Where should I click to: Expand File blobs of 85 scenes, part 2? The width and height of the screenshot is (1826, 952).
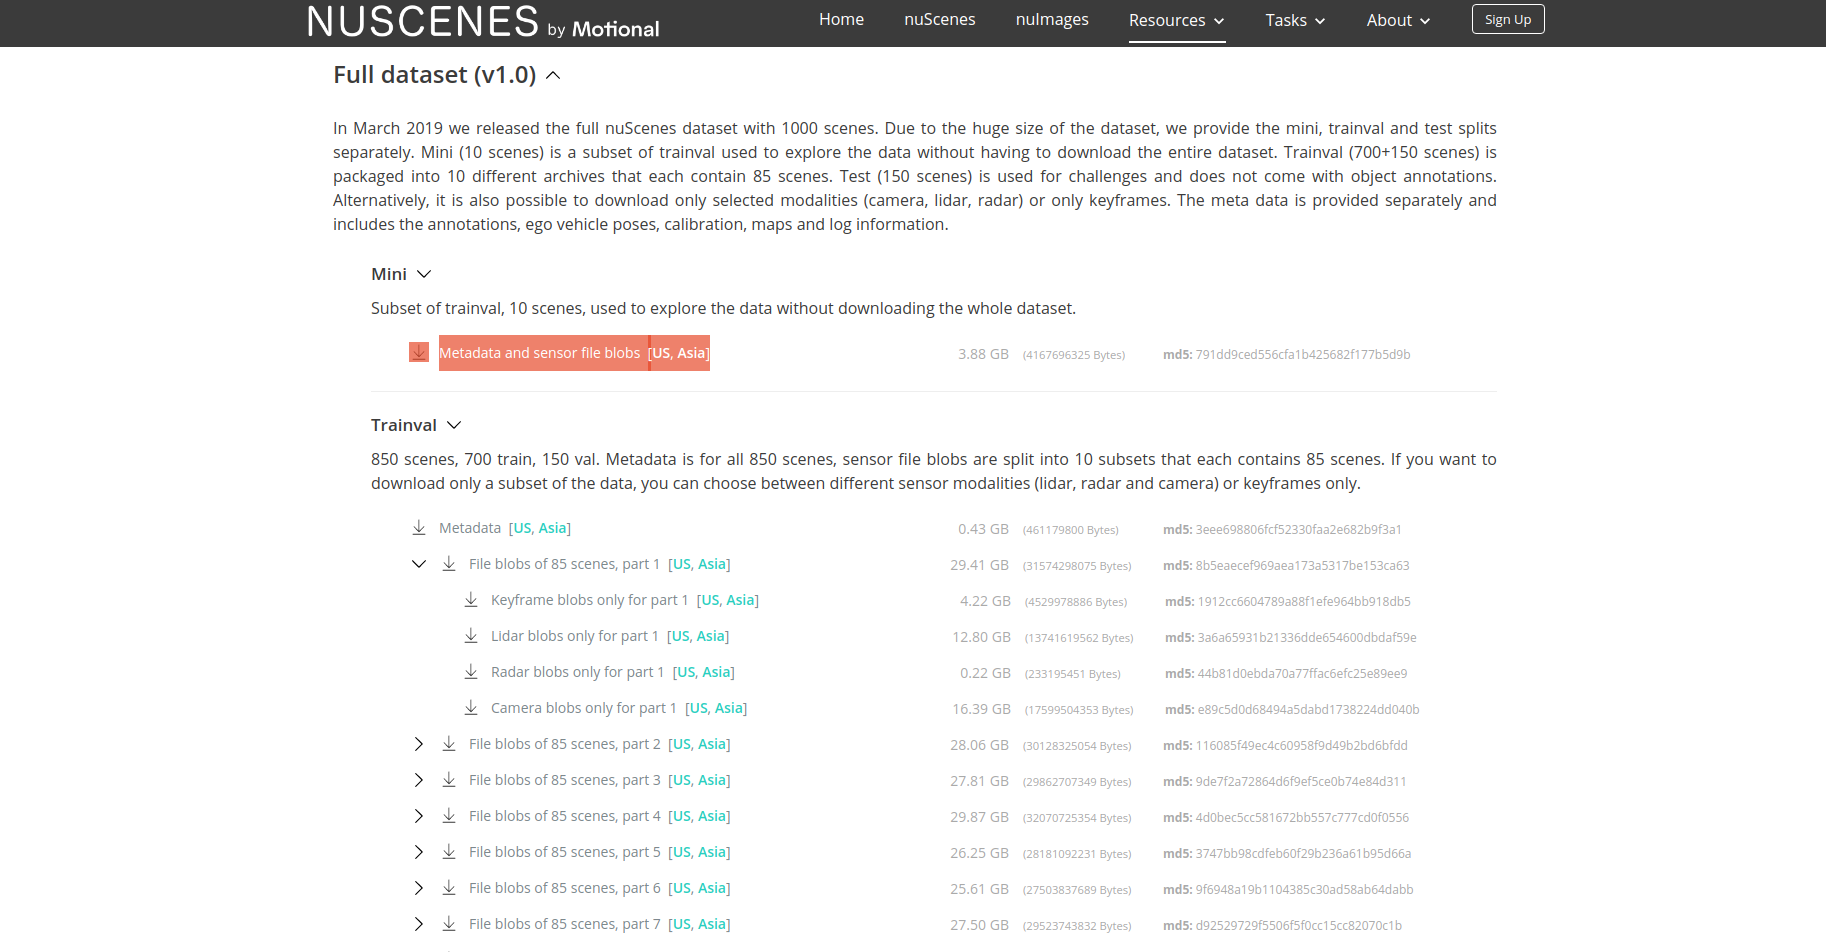click(419, 744)
